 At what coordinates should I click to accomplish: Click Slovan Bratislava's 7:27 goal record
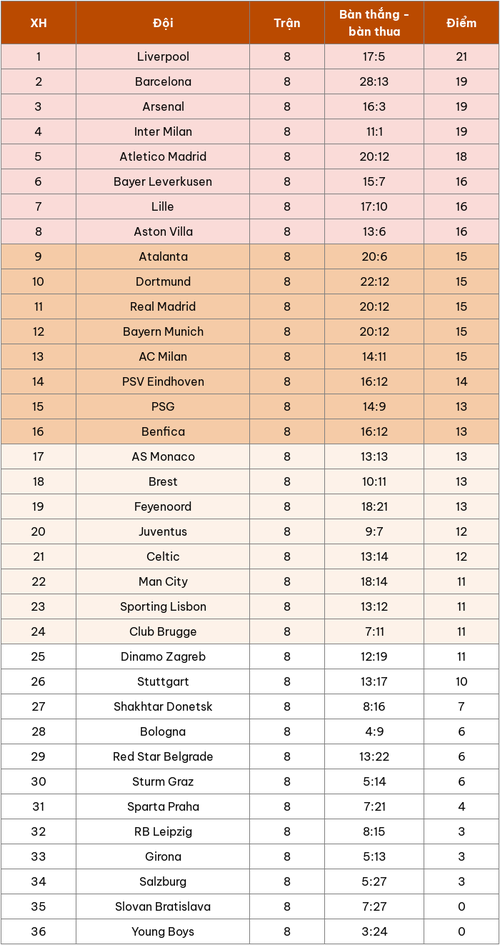click(374, 907)
